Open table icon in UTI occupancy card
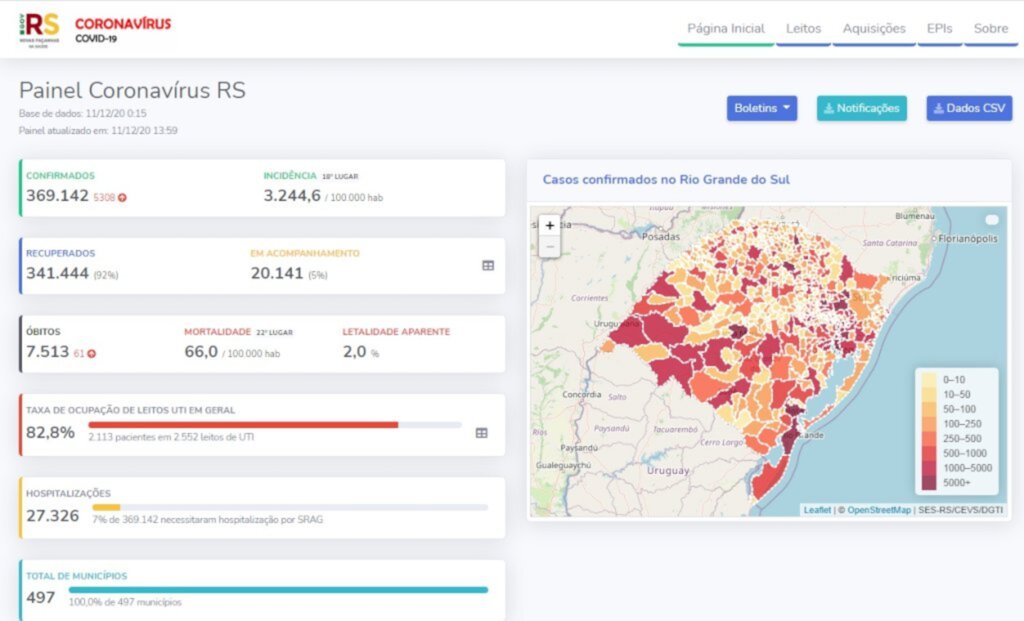 (x=481, y=433)
